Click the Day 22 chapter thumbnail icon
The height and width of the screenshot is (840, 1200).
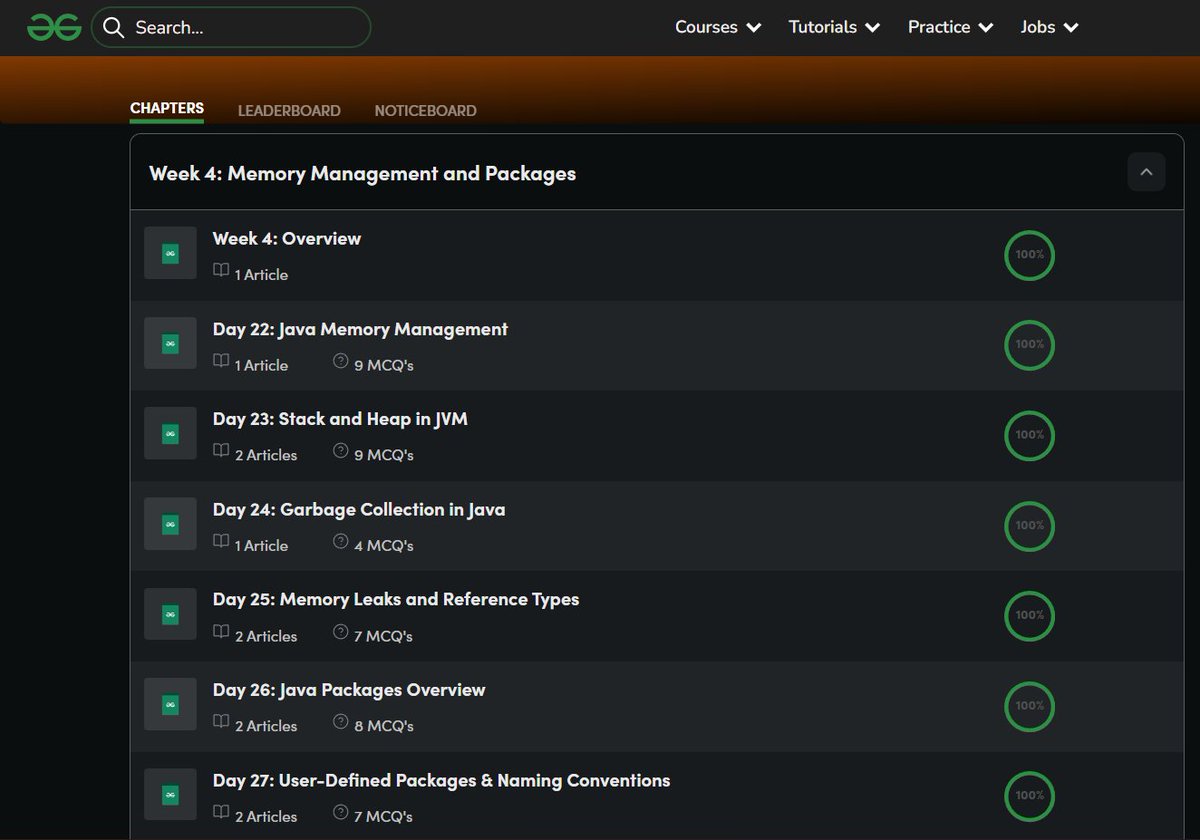click(x=170, y=343)
